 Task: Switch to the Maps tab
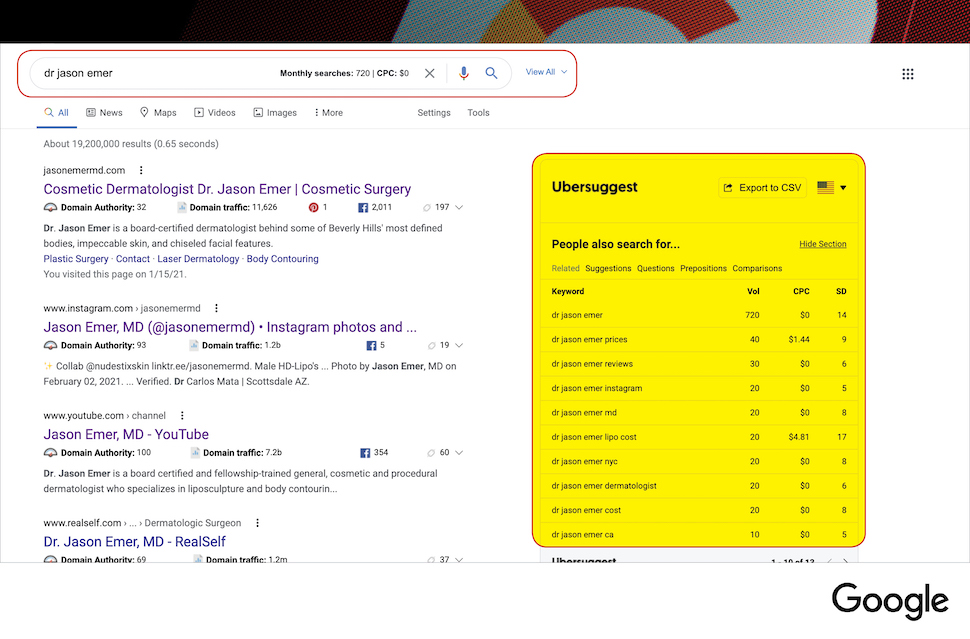158,113
